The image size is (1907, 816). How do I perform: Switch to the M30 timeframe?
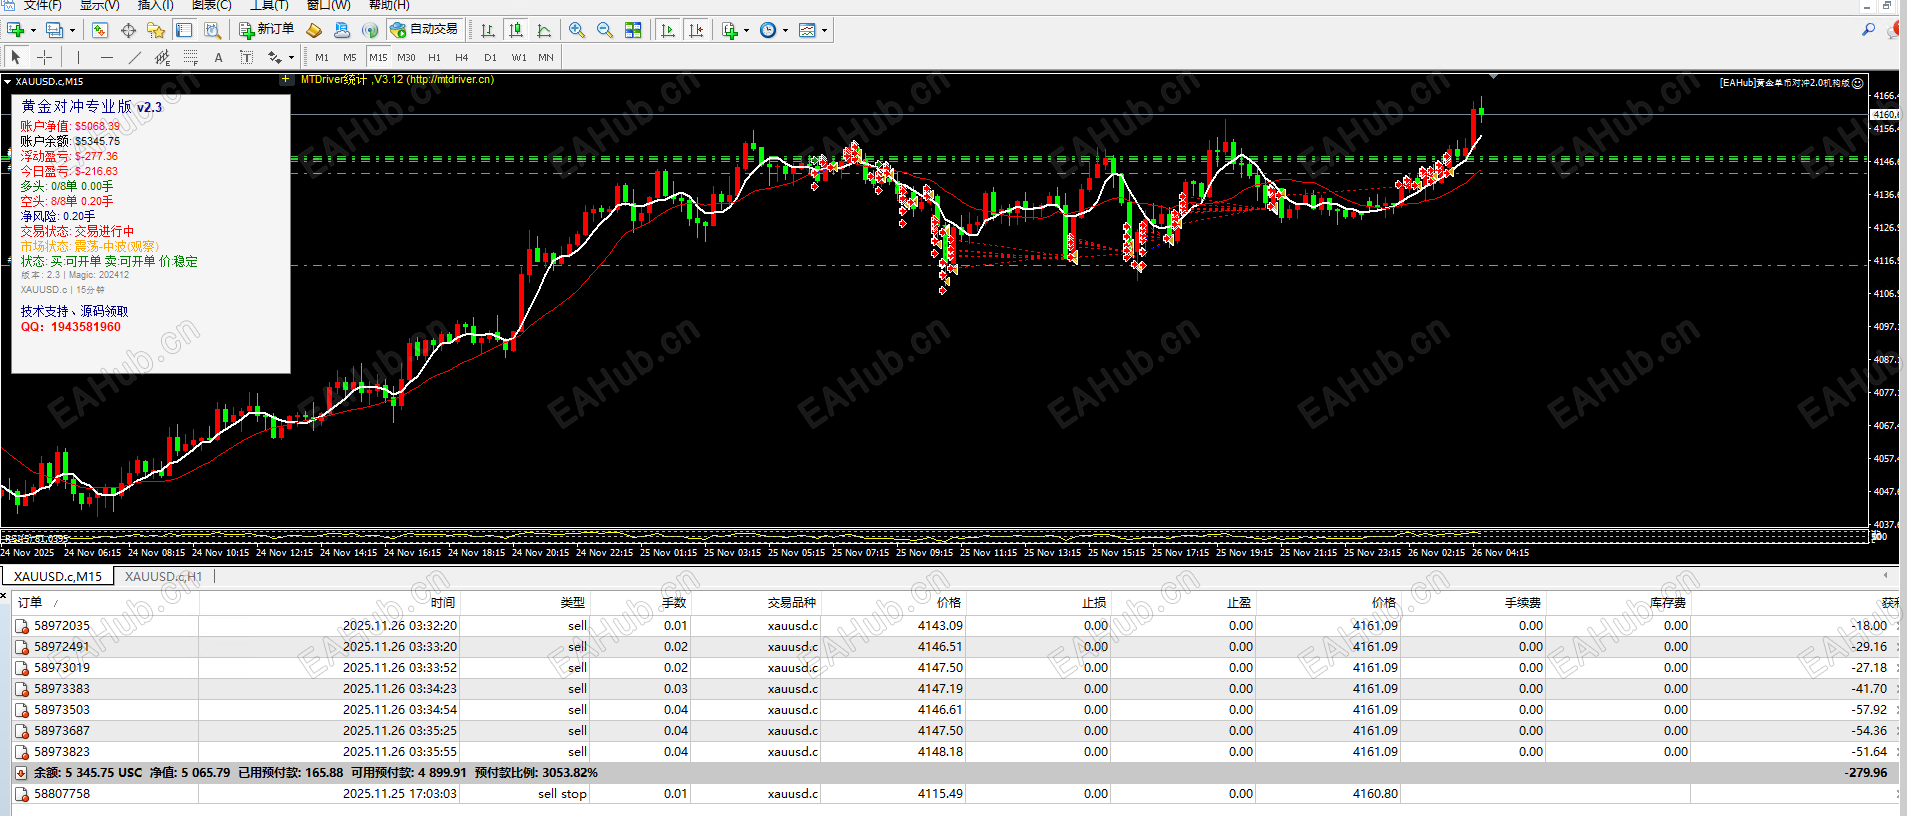pos(406,57)
